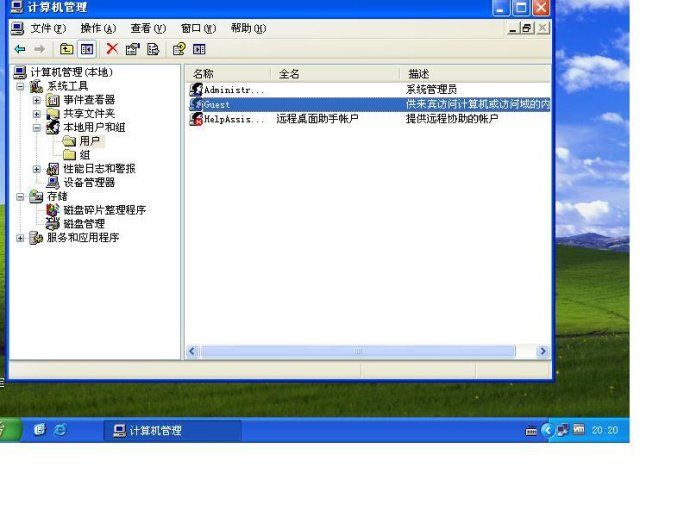
Task: Expand hidden tray icons arrow
Action: click(x=547, y=430)
